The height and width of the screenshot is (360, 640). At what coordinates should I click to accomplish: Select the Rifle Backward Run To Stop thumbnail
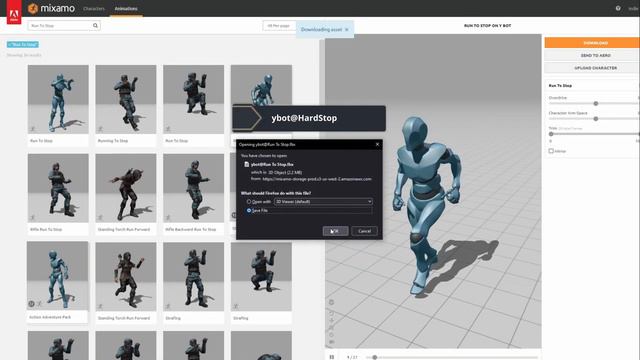pos(193,188)
